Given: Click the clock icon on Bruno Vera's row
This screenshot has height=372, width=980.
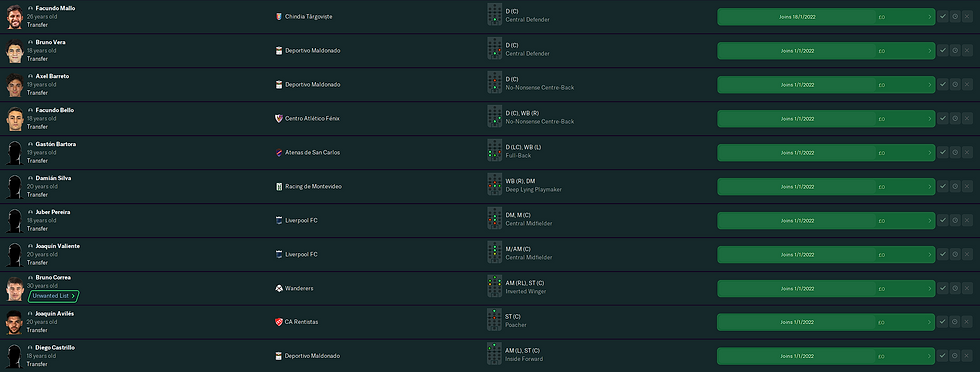Looking at the screenshot, I should coord(955,51).
